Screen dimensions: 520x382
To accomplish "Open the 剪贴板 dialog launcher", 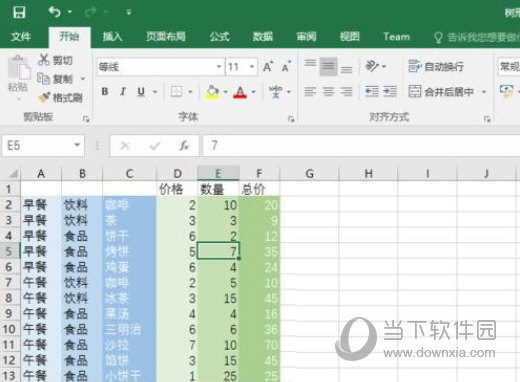I will point(86,119).
